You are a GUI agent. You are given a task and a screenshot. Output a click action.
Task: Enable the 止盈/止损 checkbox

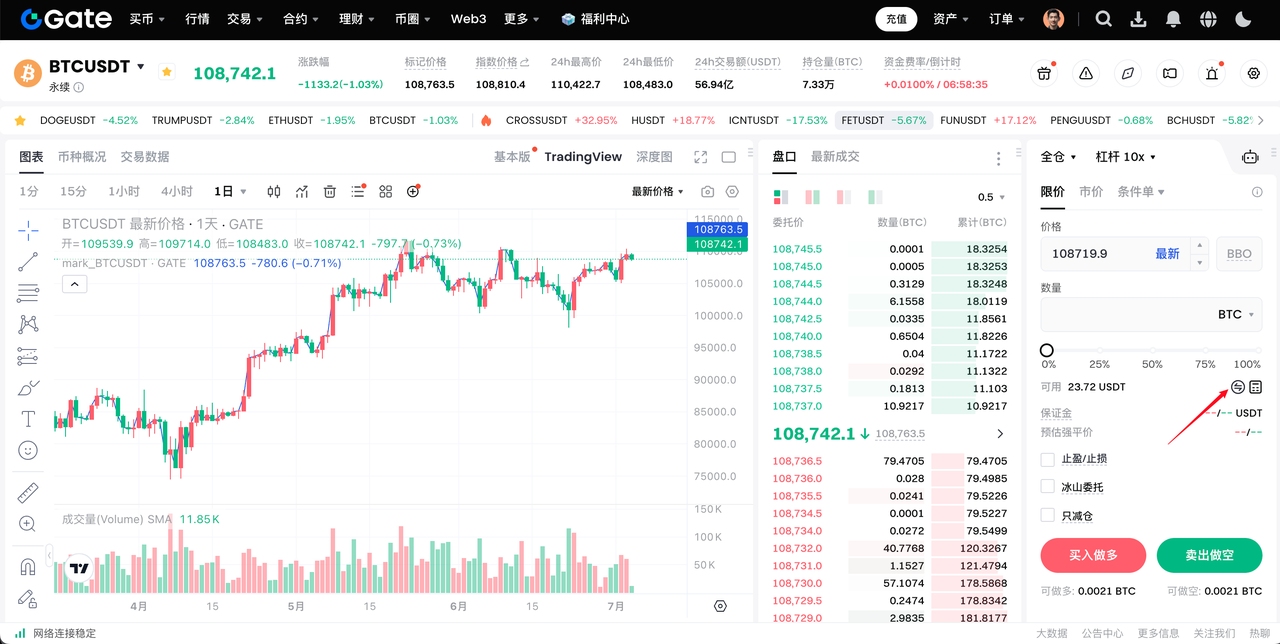(x=1048, y=459)
